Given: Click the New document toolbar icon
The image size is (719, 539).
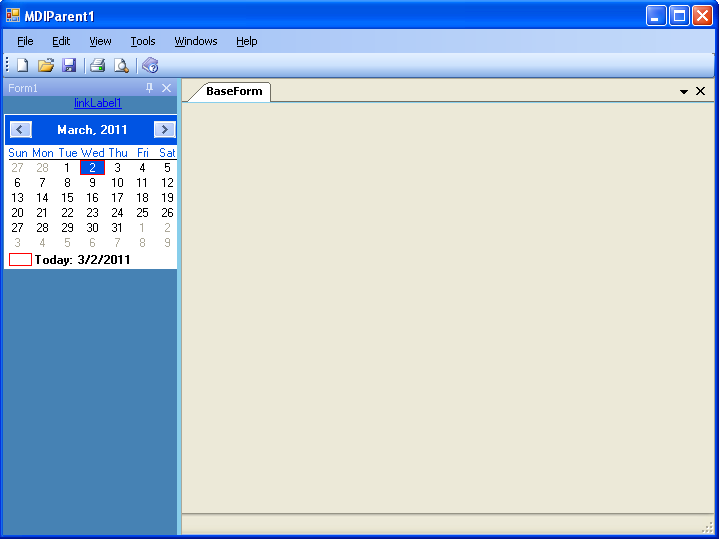Looking at the screenshot, I should (22, 65).
